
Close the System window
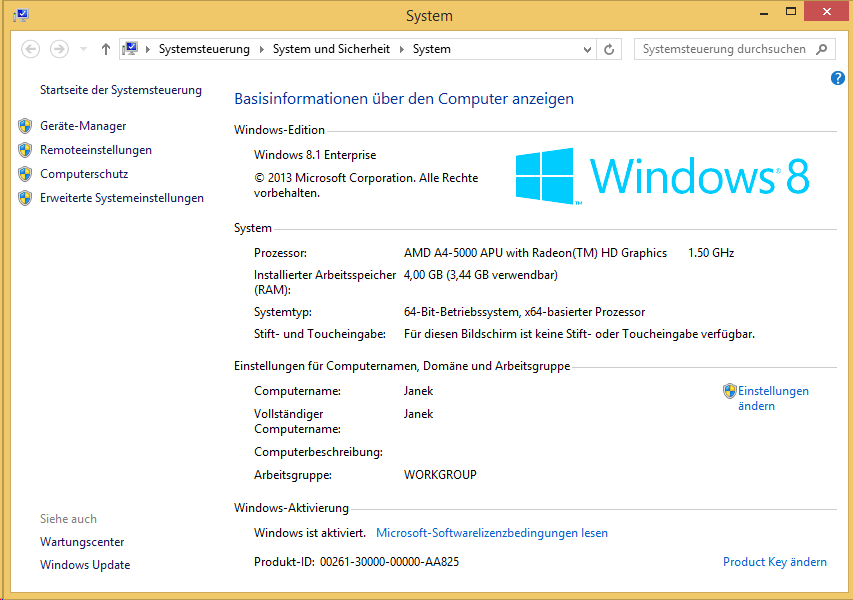827,11
